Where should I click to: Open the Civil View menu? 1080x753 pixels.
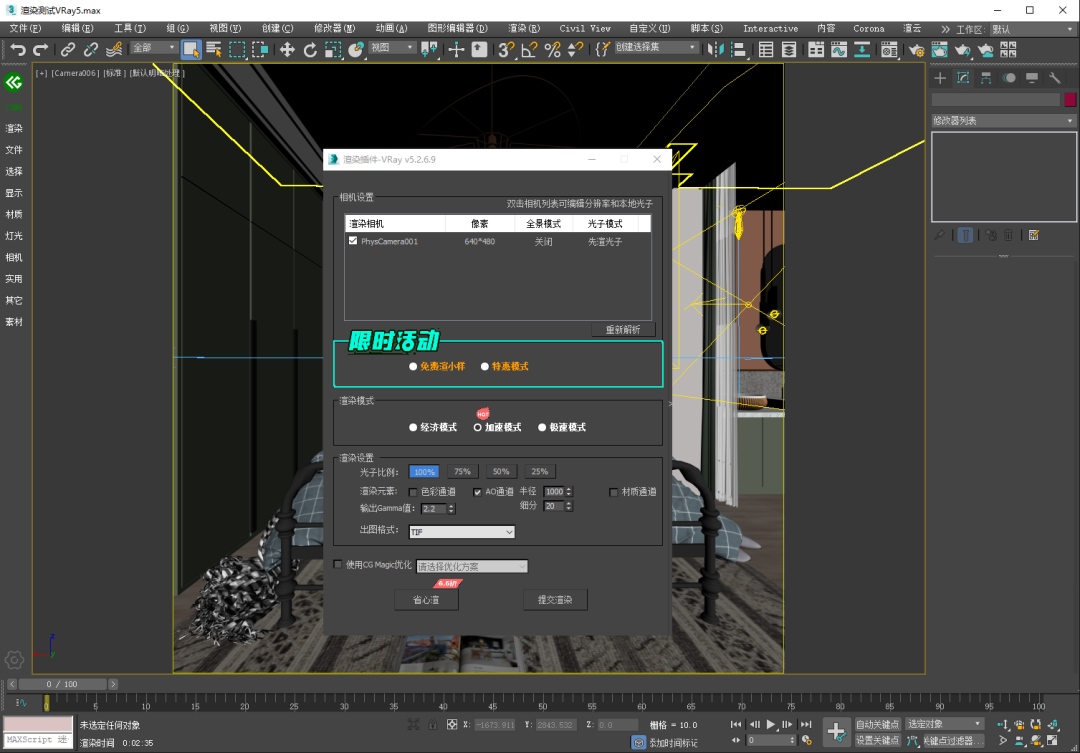(x=585, y=28)
